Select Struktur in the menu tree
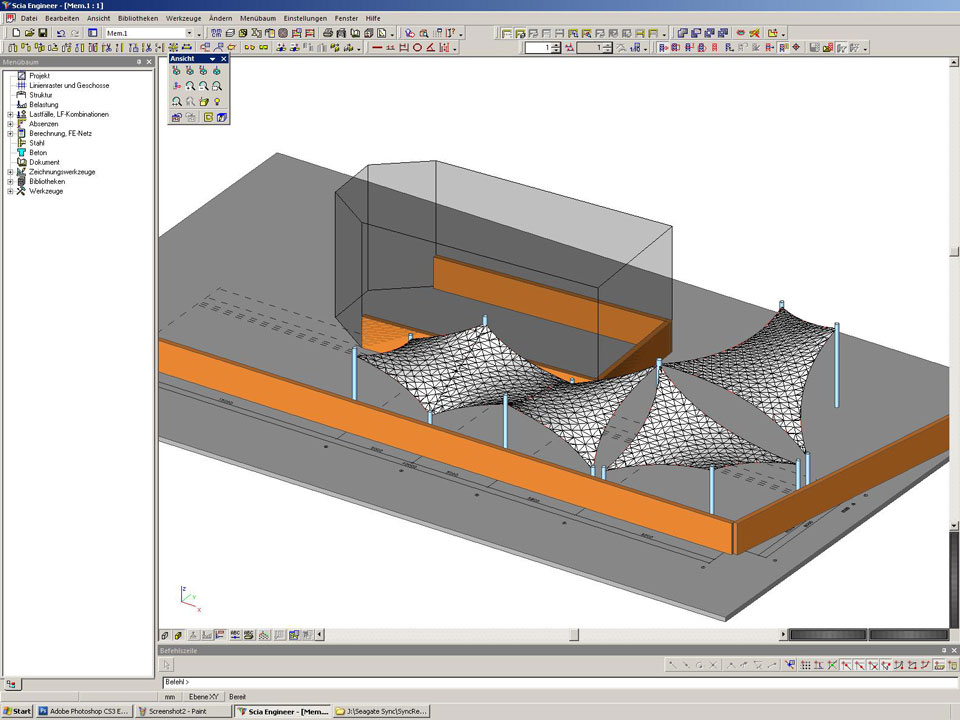 [42, 95]
